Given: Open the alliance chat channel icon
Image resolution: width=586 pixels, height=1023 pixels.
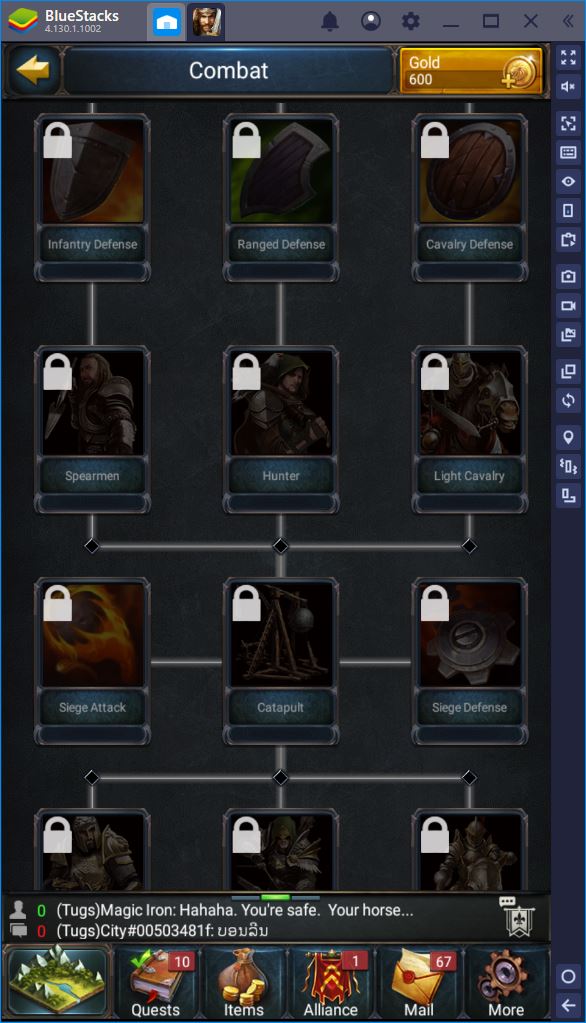Looking at the screenshot, I should point(518,919).
